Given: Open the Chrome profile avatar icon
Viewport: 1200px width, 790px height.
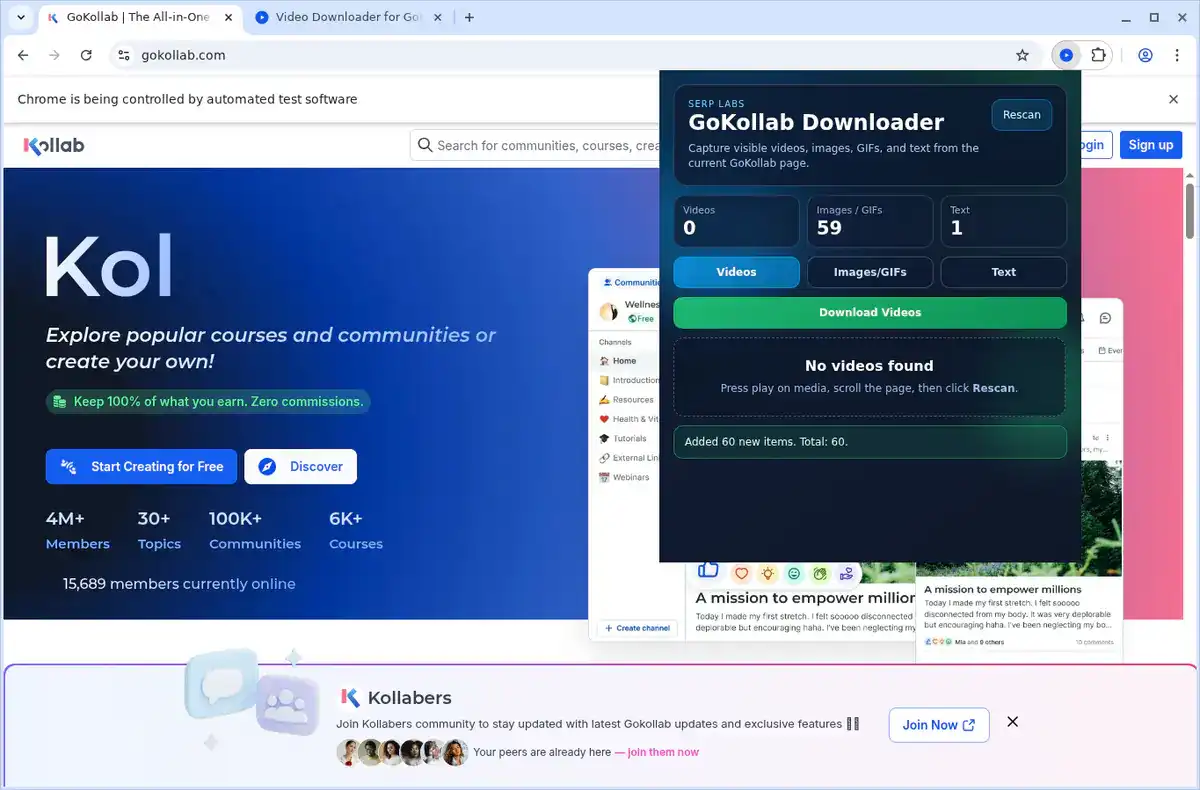Looking at the screenshot, I should pyautogui.click(x=1146, y=56).
